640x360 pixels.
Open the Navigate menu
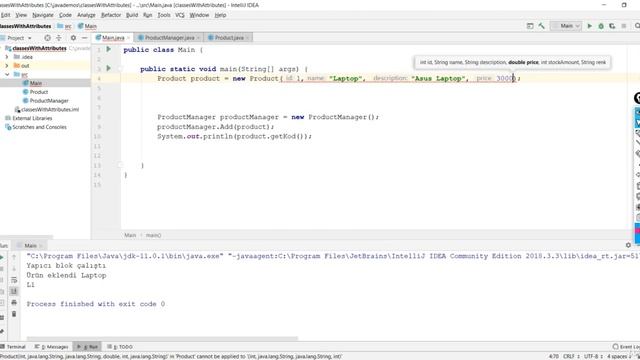[x=43, y=15]
